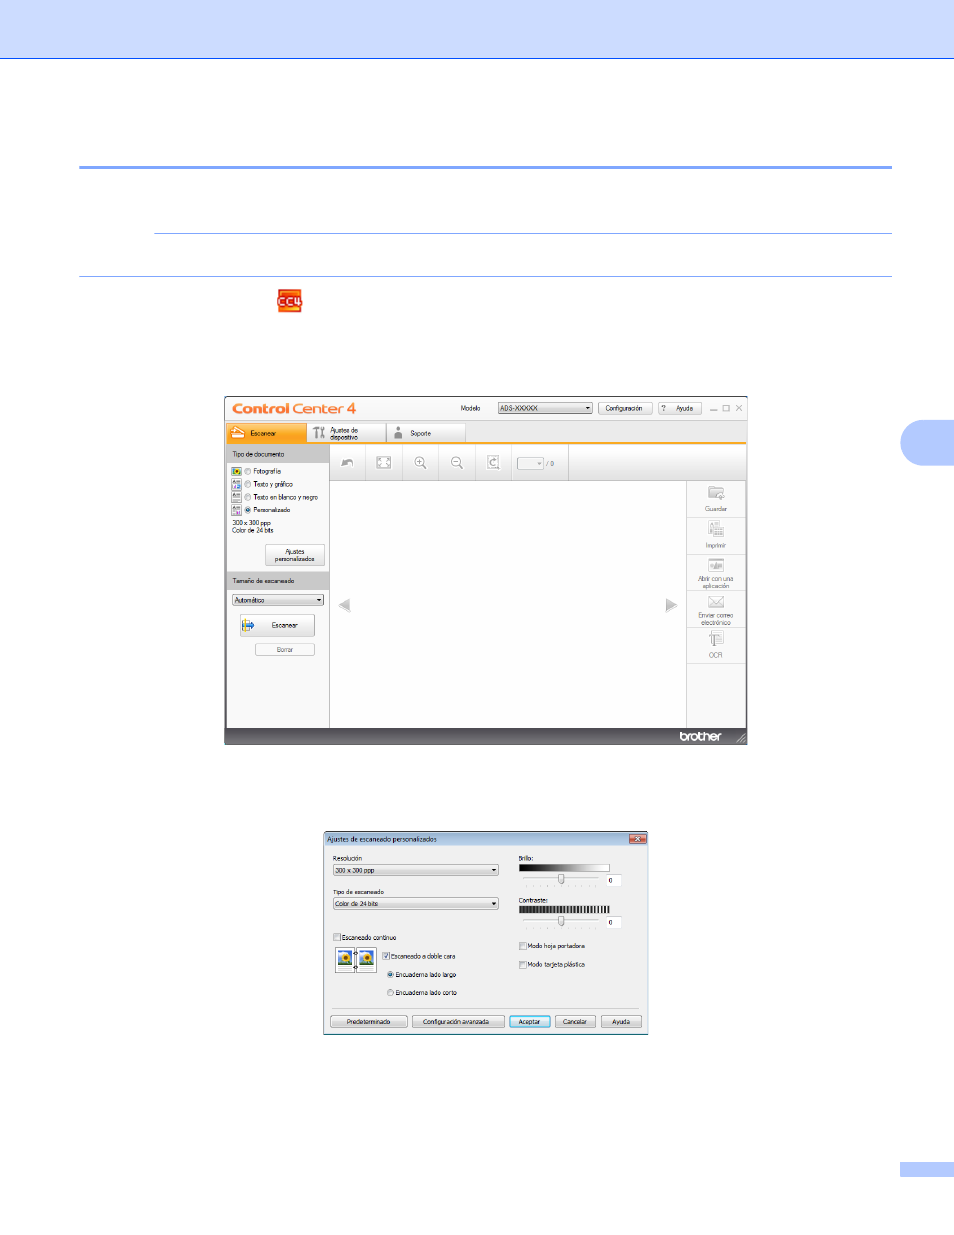
Task: Select the Personalizado radio button
Action: (x=248, y=510)
